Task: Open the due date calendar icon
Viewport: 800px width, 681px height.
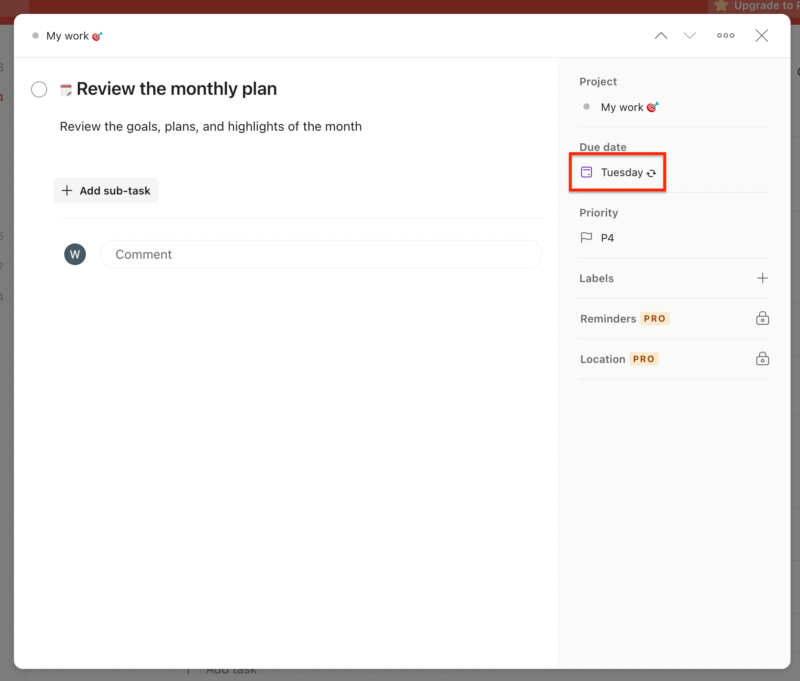Action: pos(586,172)
